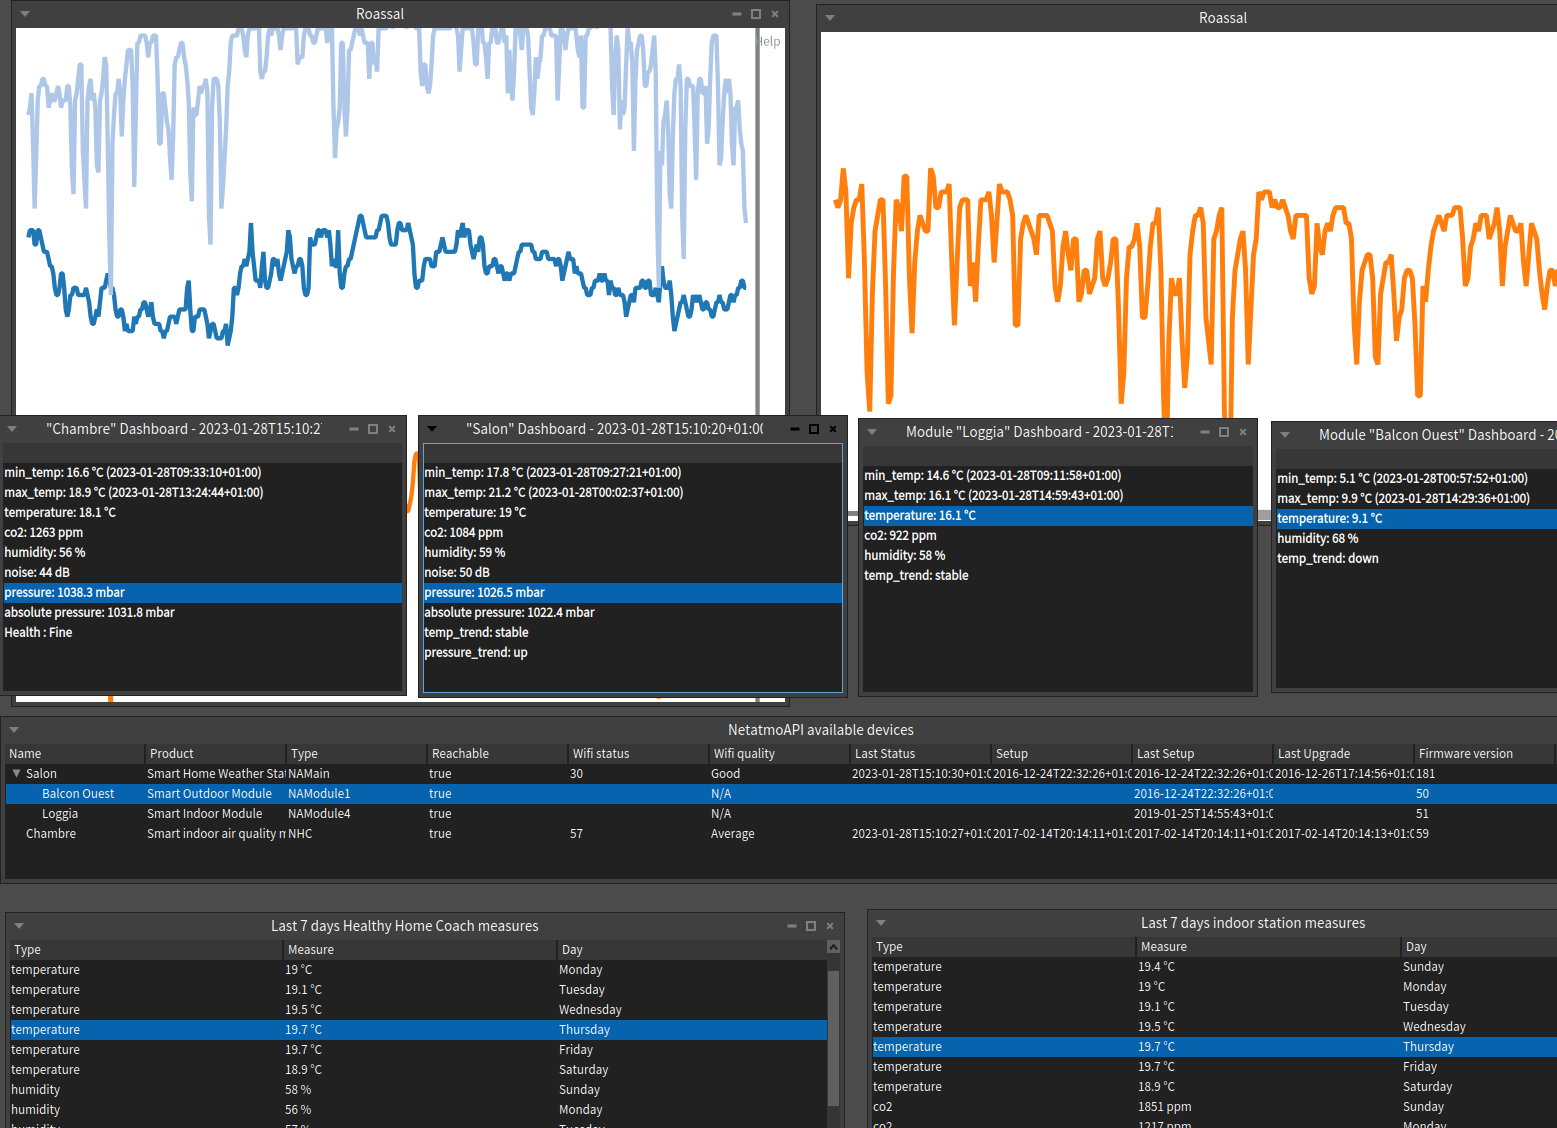
Task: Open the "Salon" Dashboard window menu triangle
Action: pyautogui.click(x=432, y=429)
